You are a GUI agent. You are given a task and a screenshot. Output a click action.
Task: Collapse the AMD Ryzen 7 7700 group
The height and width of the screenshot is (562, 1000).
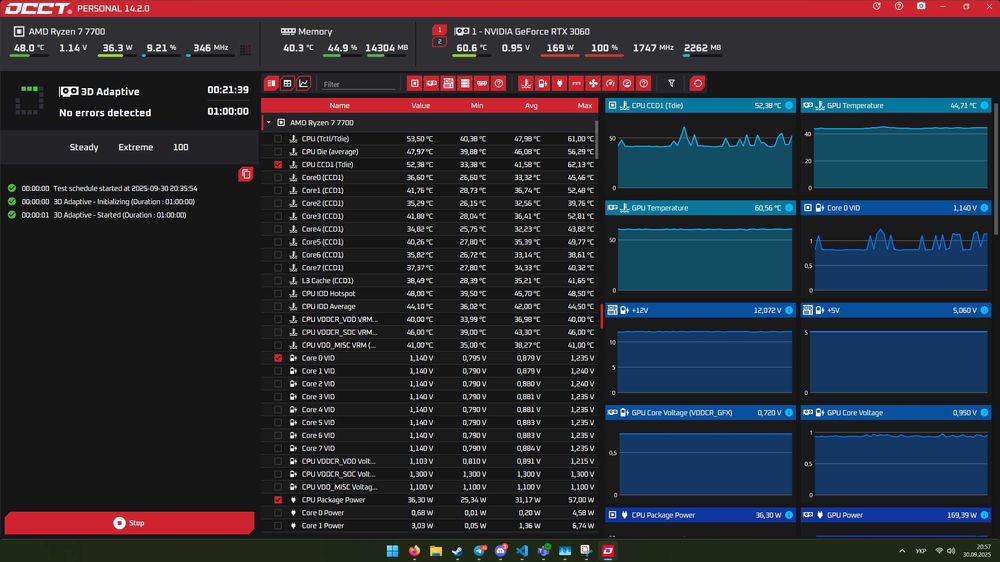coord(268,122)
